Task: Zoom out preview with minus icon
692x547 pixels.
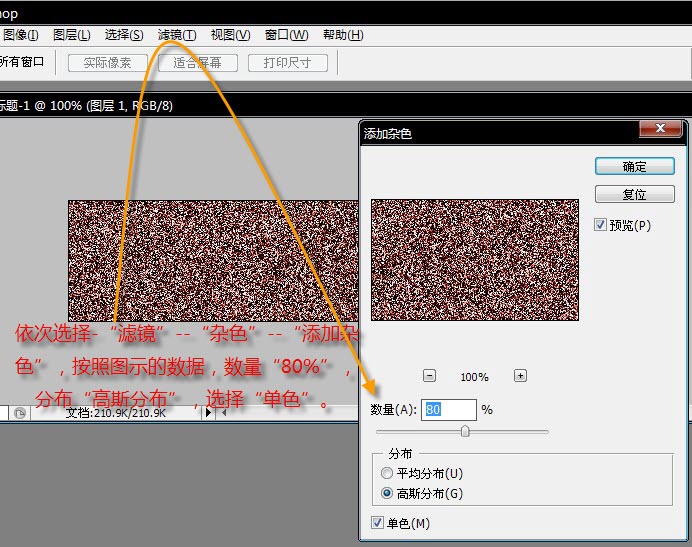Action: tap(429, 376)
